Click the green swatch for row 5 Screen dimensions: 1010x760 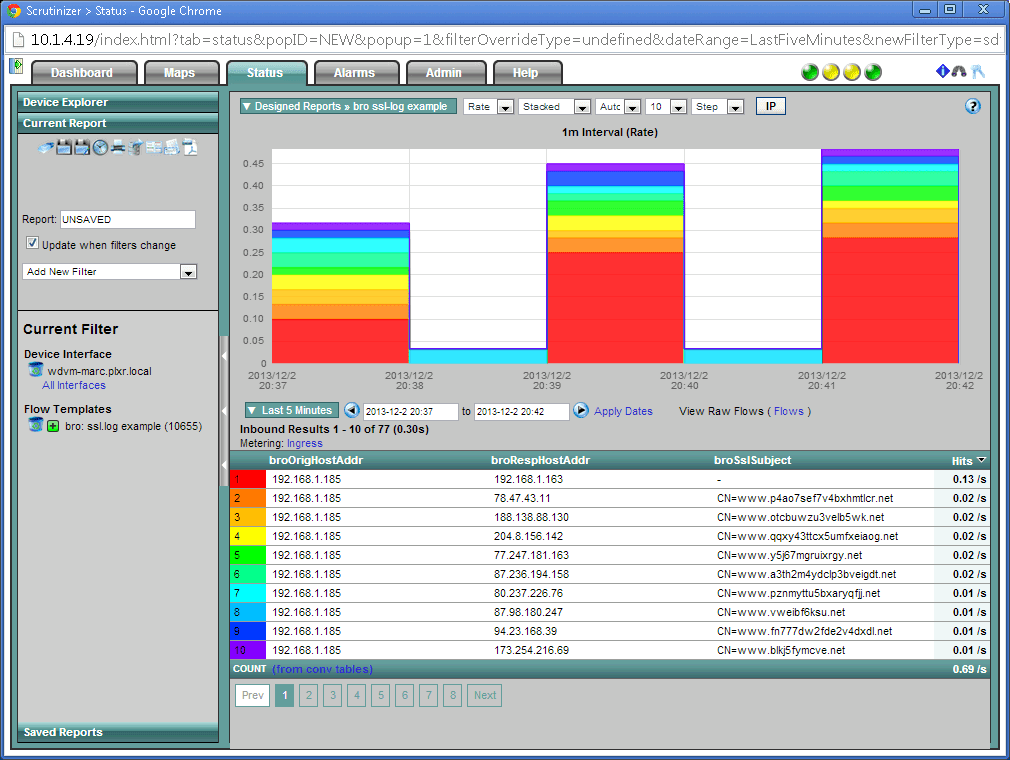pos(247,555)
